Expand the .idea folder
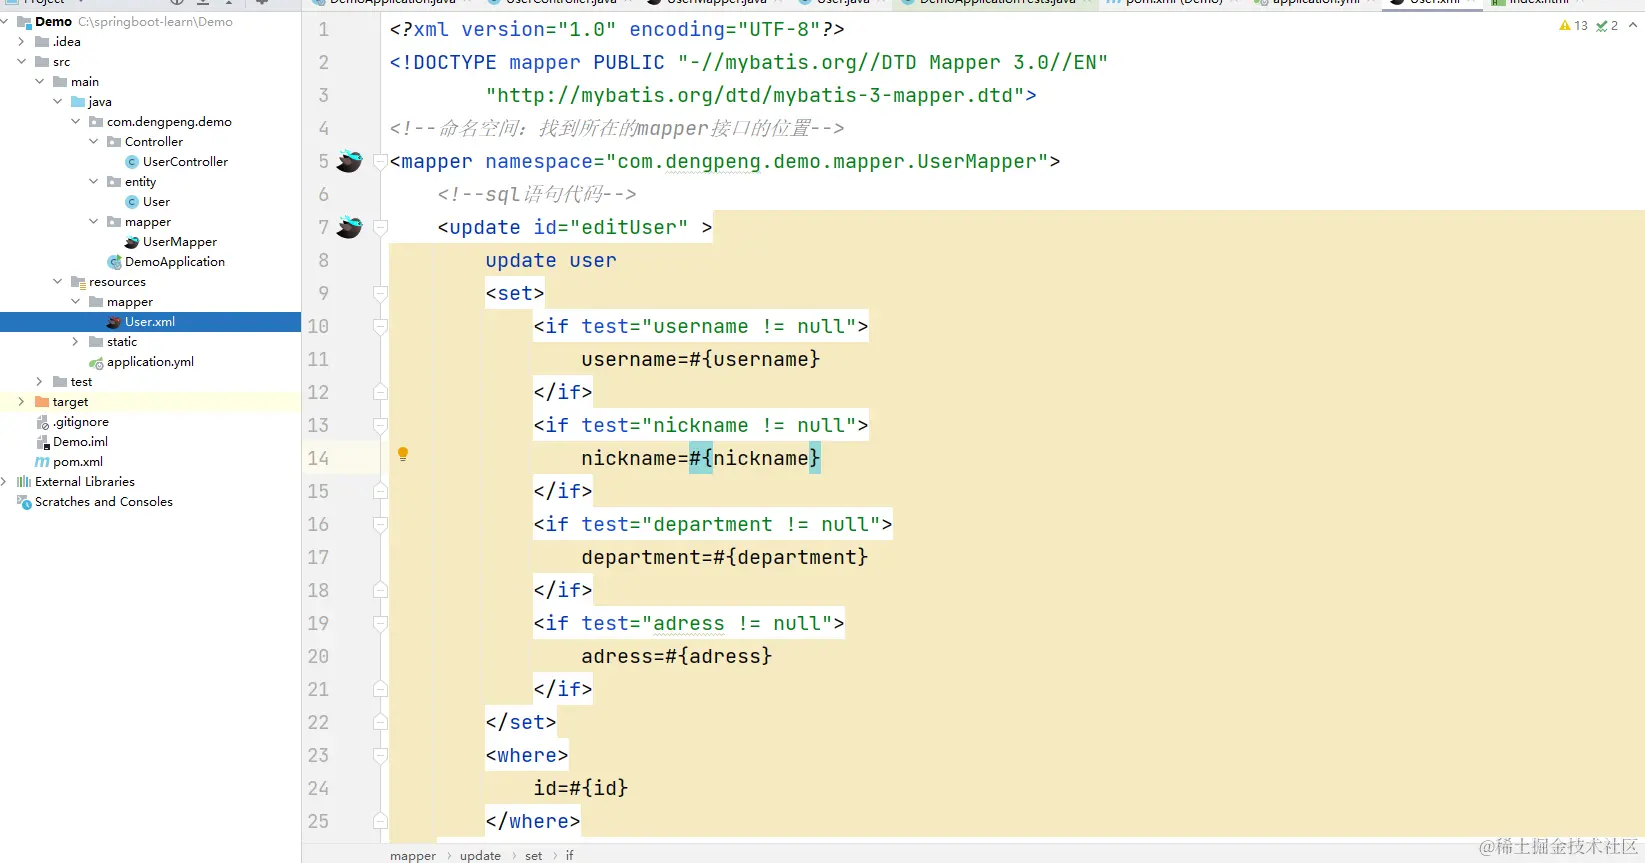This screenshot has width=1645, height=863. coord(22,42)
